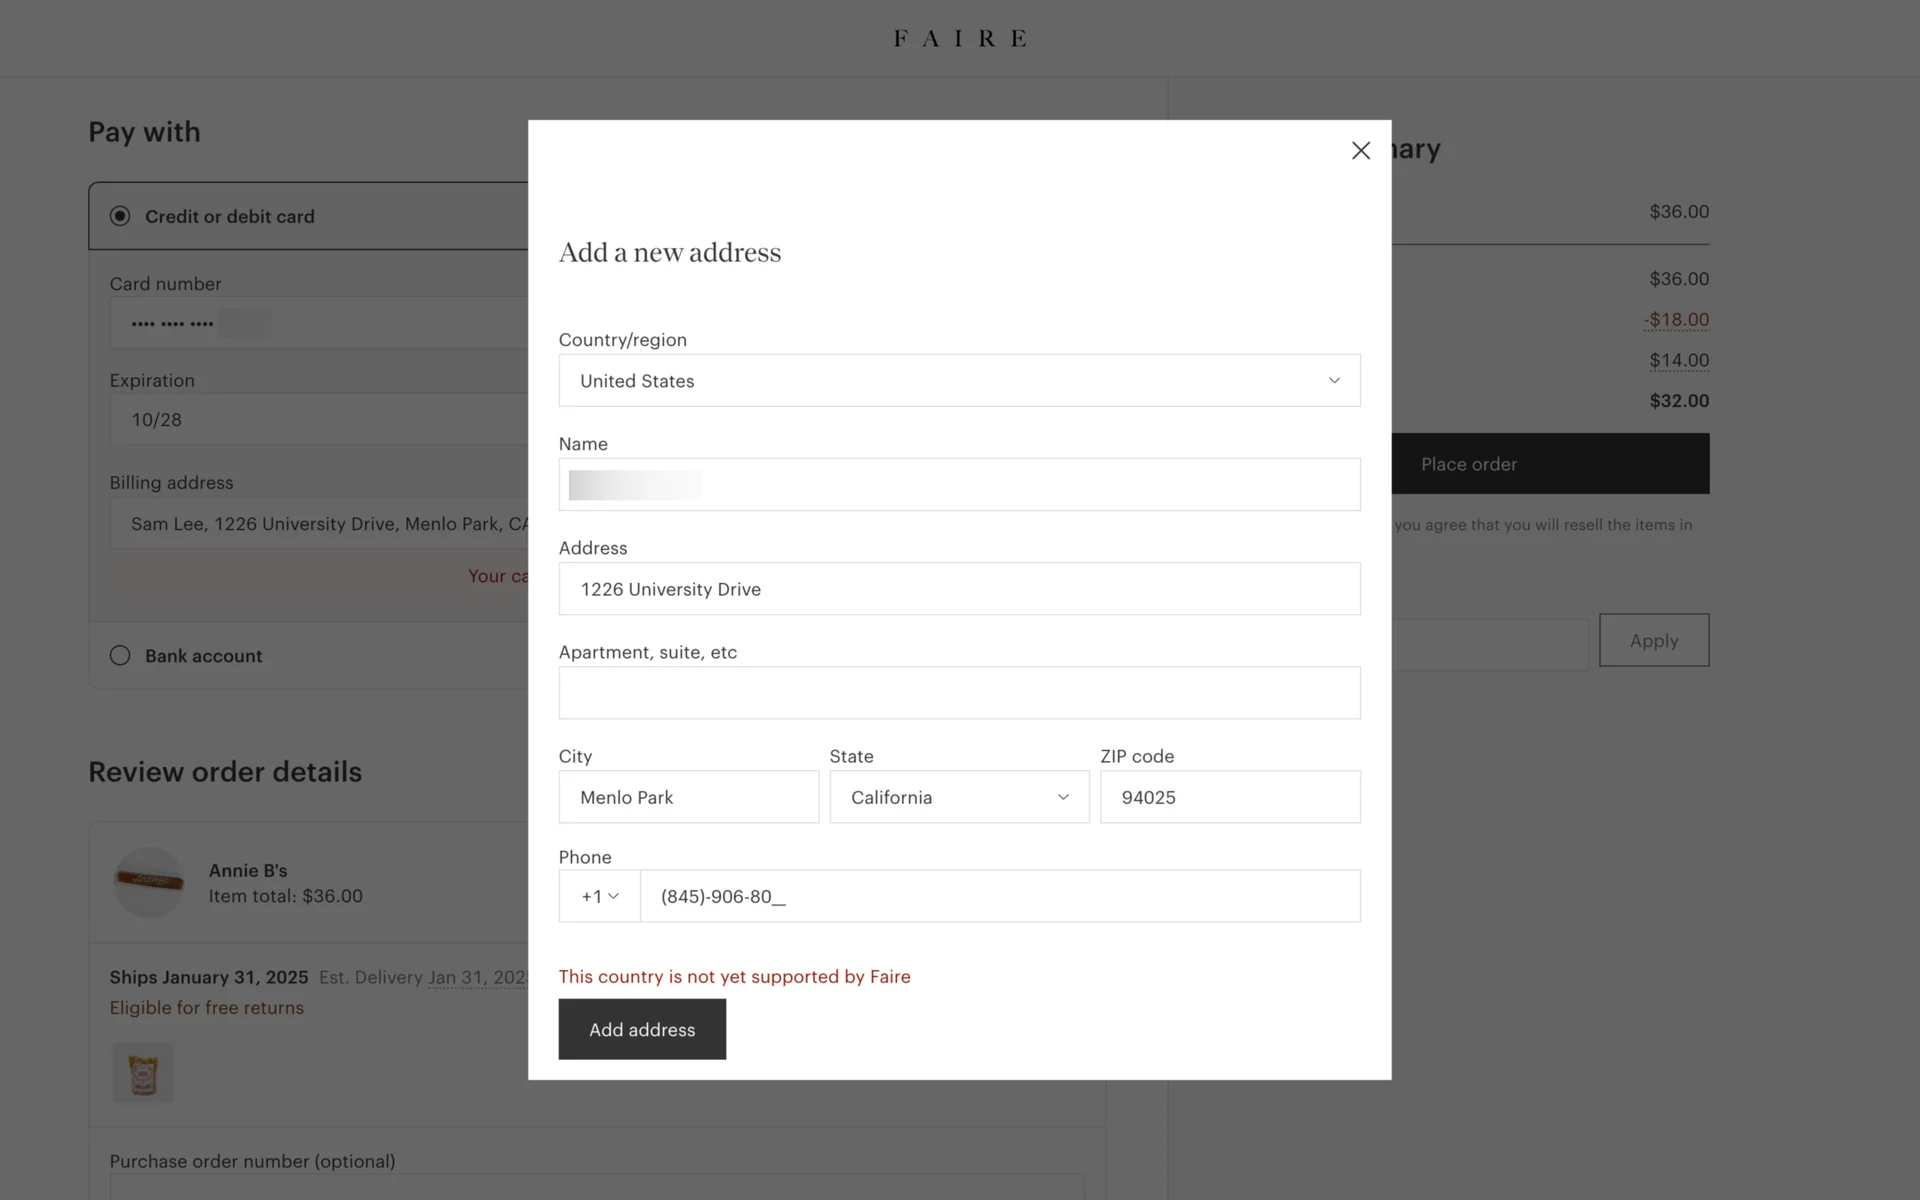Edit the Address field with 1226 University Drive
This screenshot has width=1920, height=1200.
pyautogui.click(x=958, y=589)
